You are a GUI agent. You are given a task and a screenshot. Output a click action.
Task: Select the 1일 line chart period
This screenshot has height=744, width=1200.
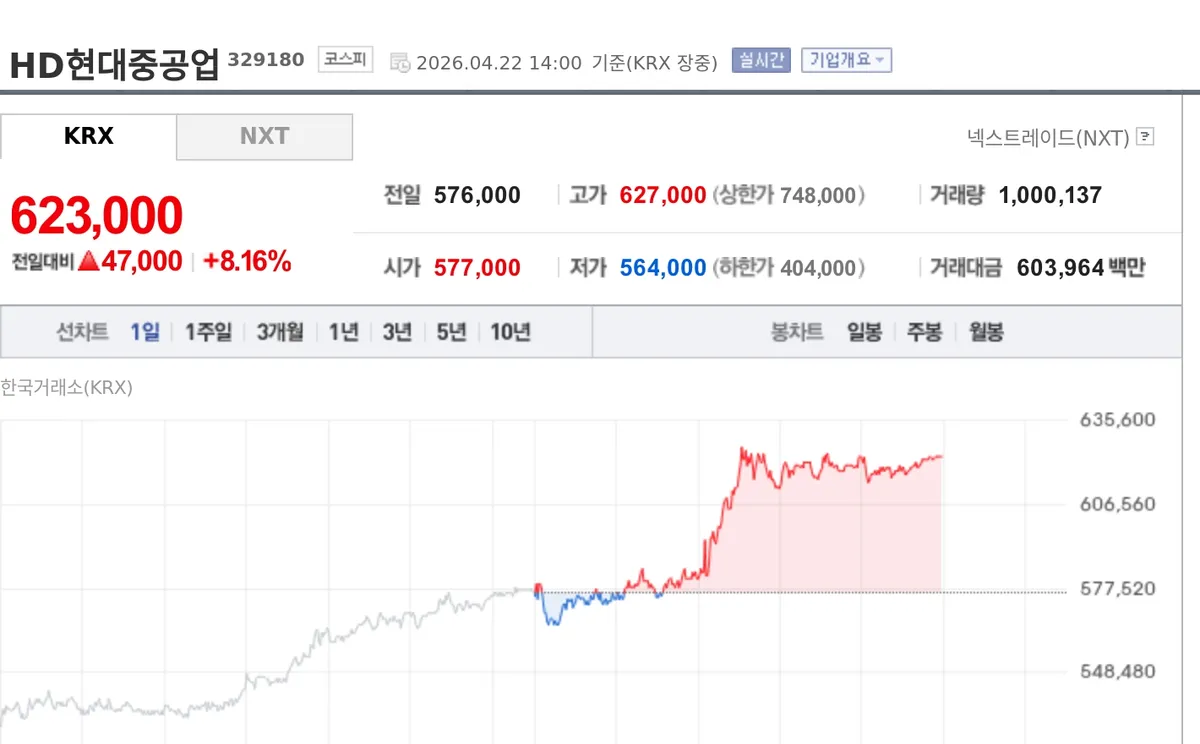(x=145, y=333)
